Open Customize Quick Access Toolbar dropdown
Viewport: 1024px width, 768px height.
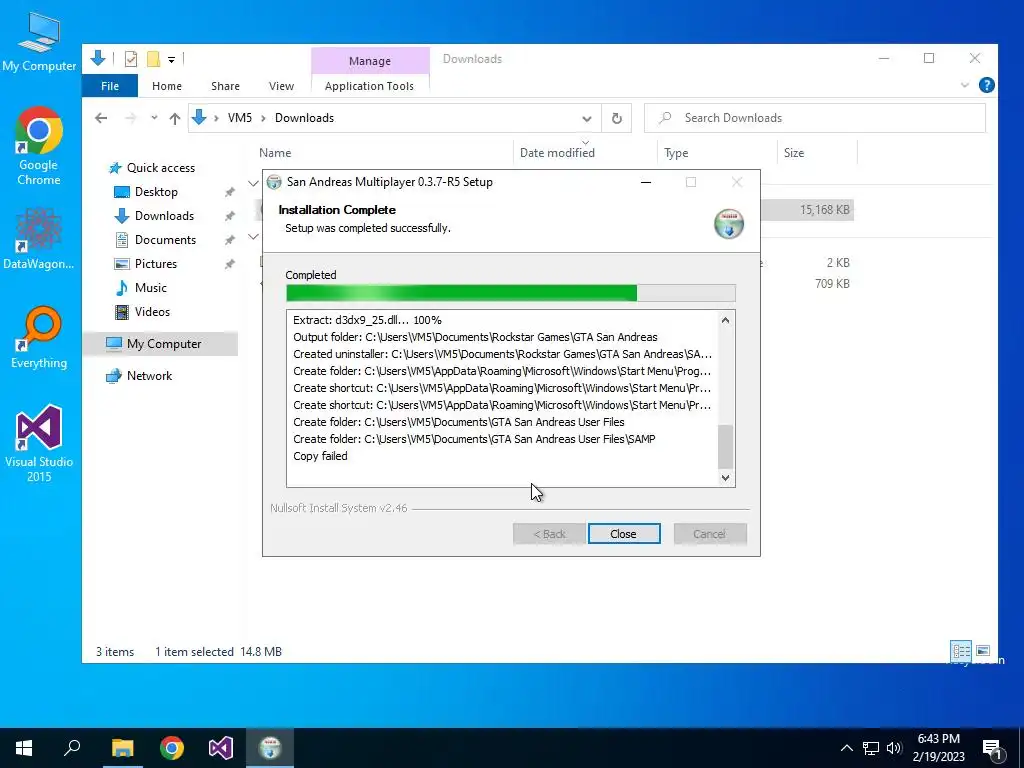pyautogui.click(x=171, y=59)
